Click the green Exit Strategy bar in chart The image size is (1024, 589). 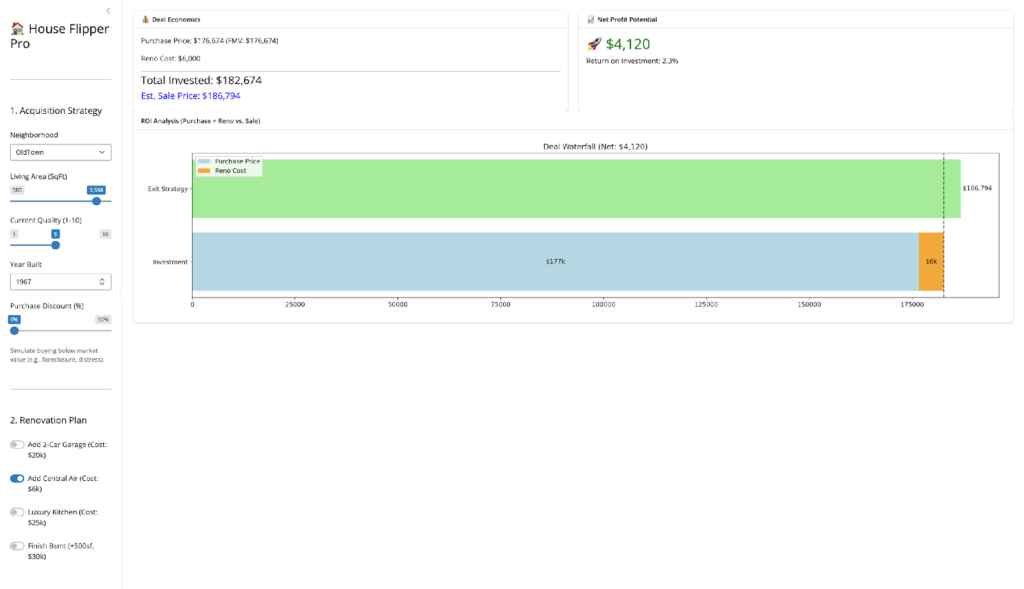575,188
